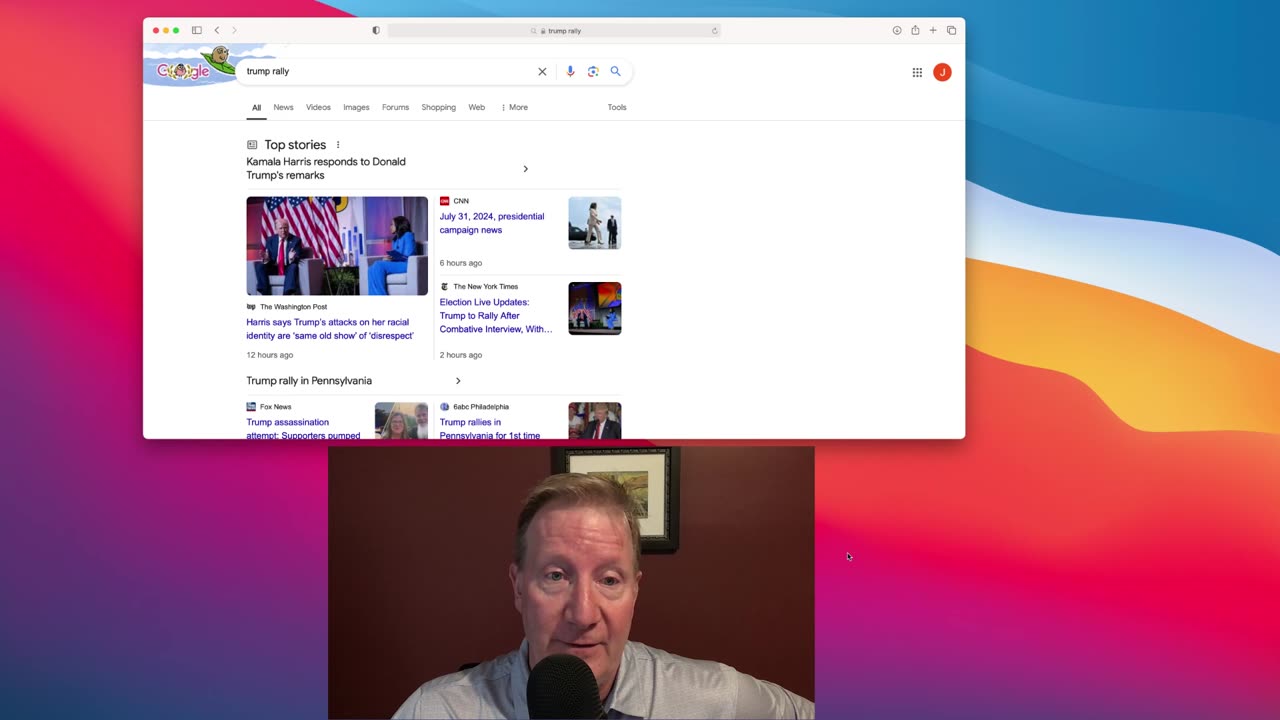1280x720 pixels.
Task: Click The Washington Post source label
Action: (x=293, y=307)
